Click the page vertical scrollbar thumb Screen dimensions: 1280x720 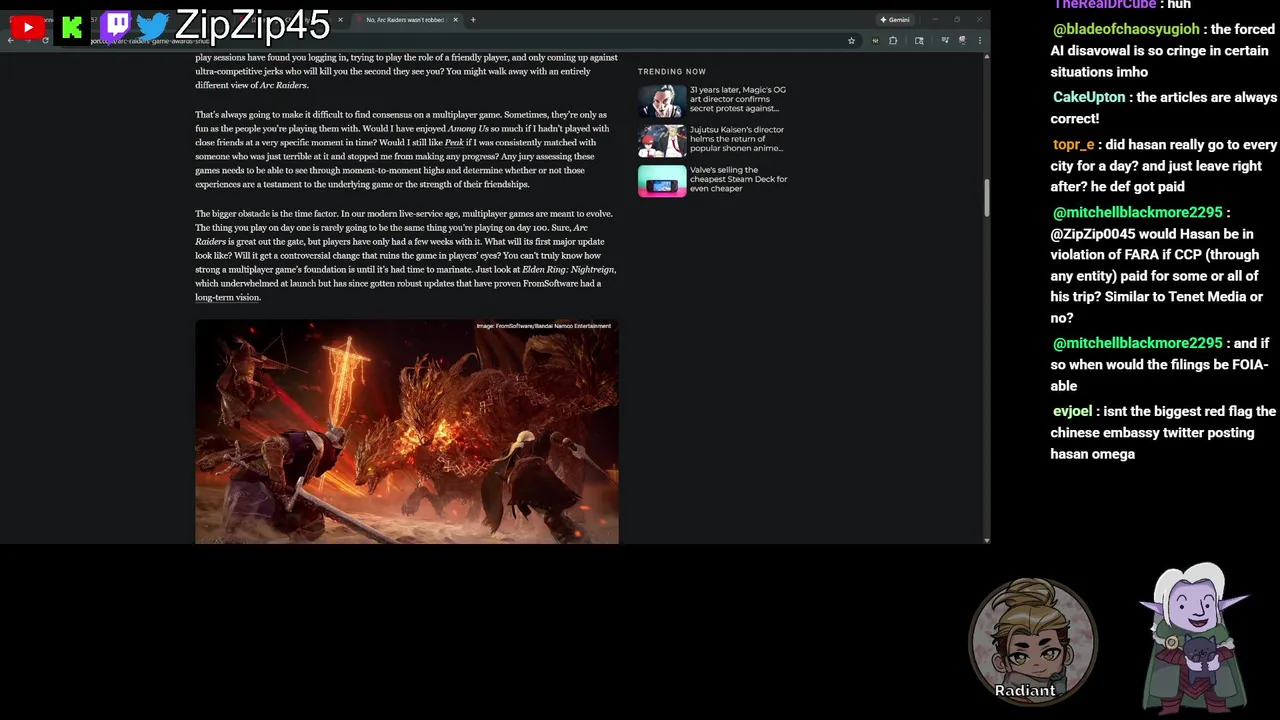pos(986,198)
